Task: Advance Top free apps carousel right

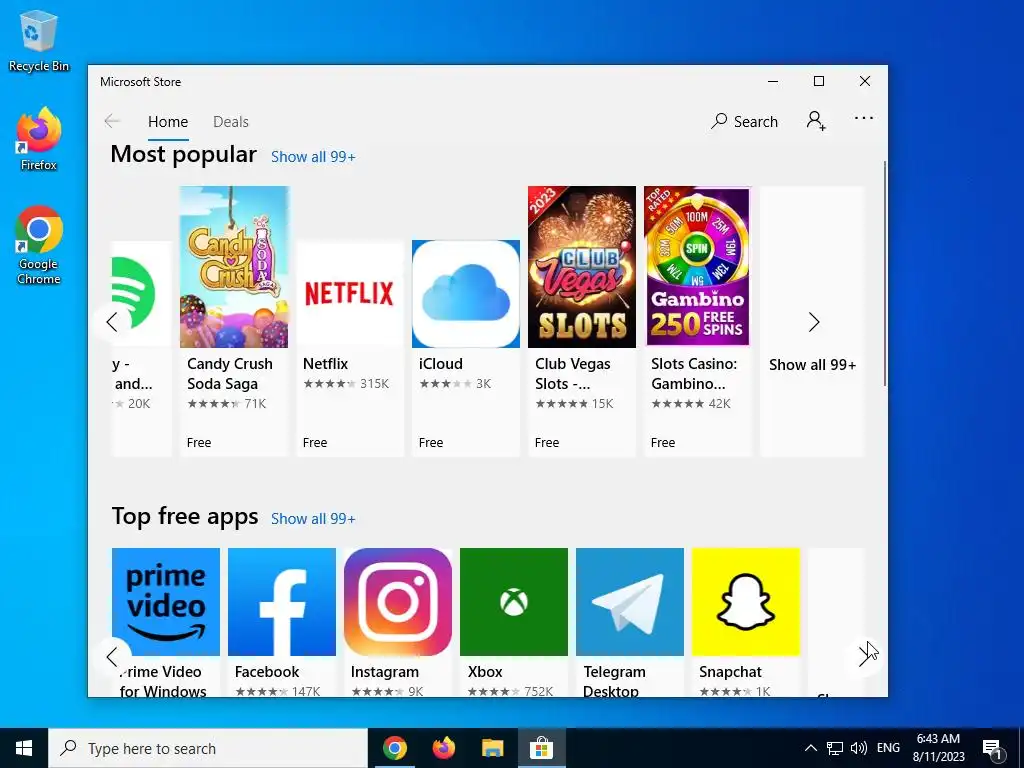Action: tap(864, 656)
